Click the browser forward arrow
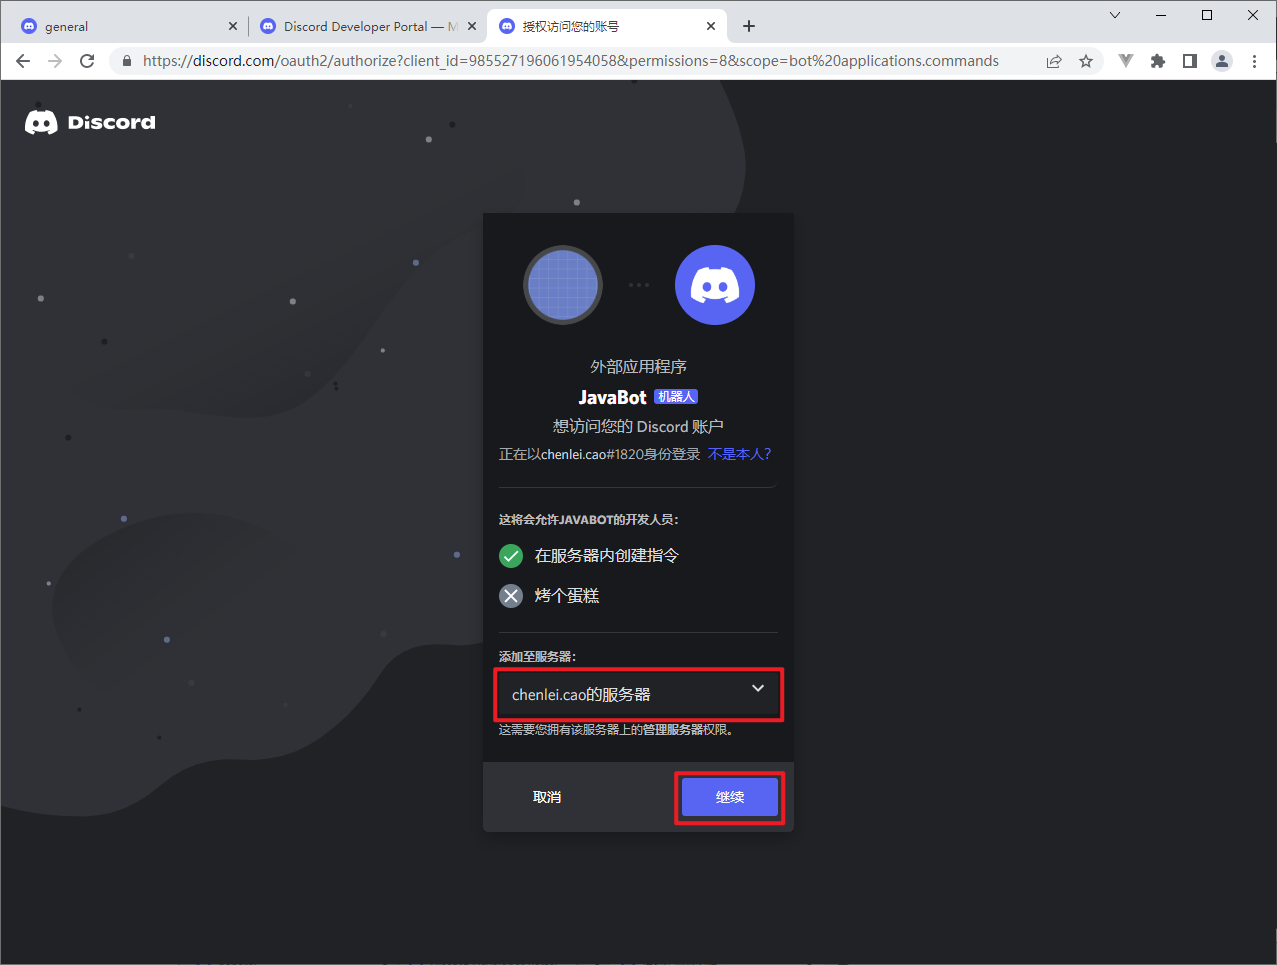This screenshot has width=1277, height=965. pyautogui.click(x=55, y=61)
